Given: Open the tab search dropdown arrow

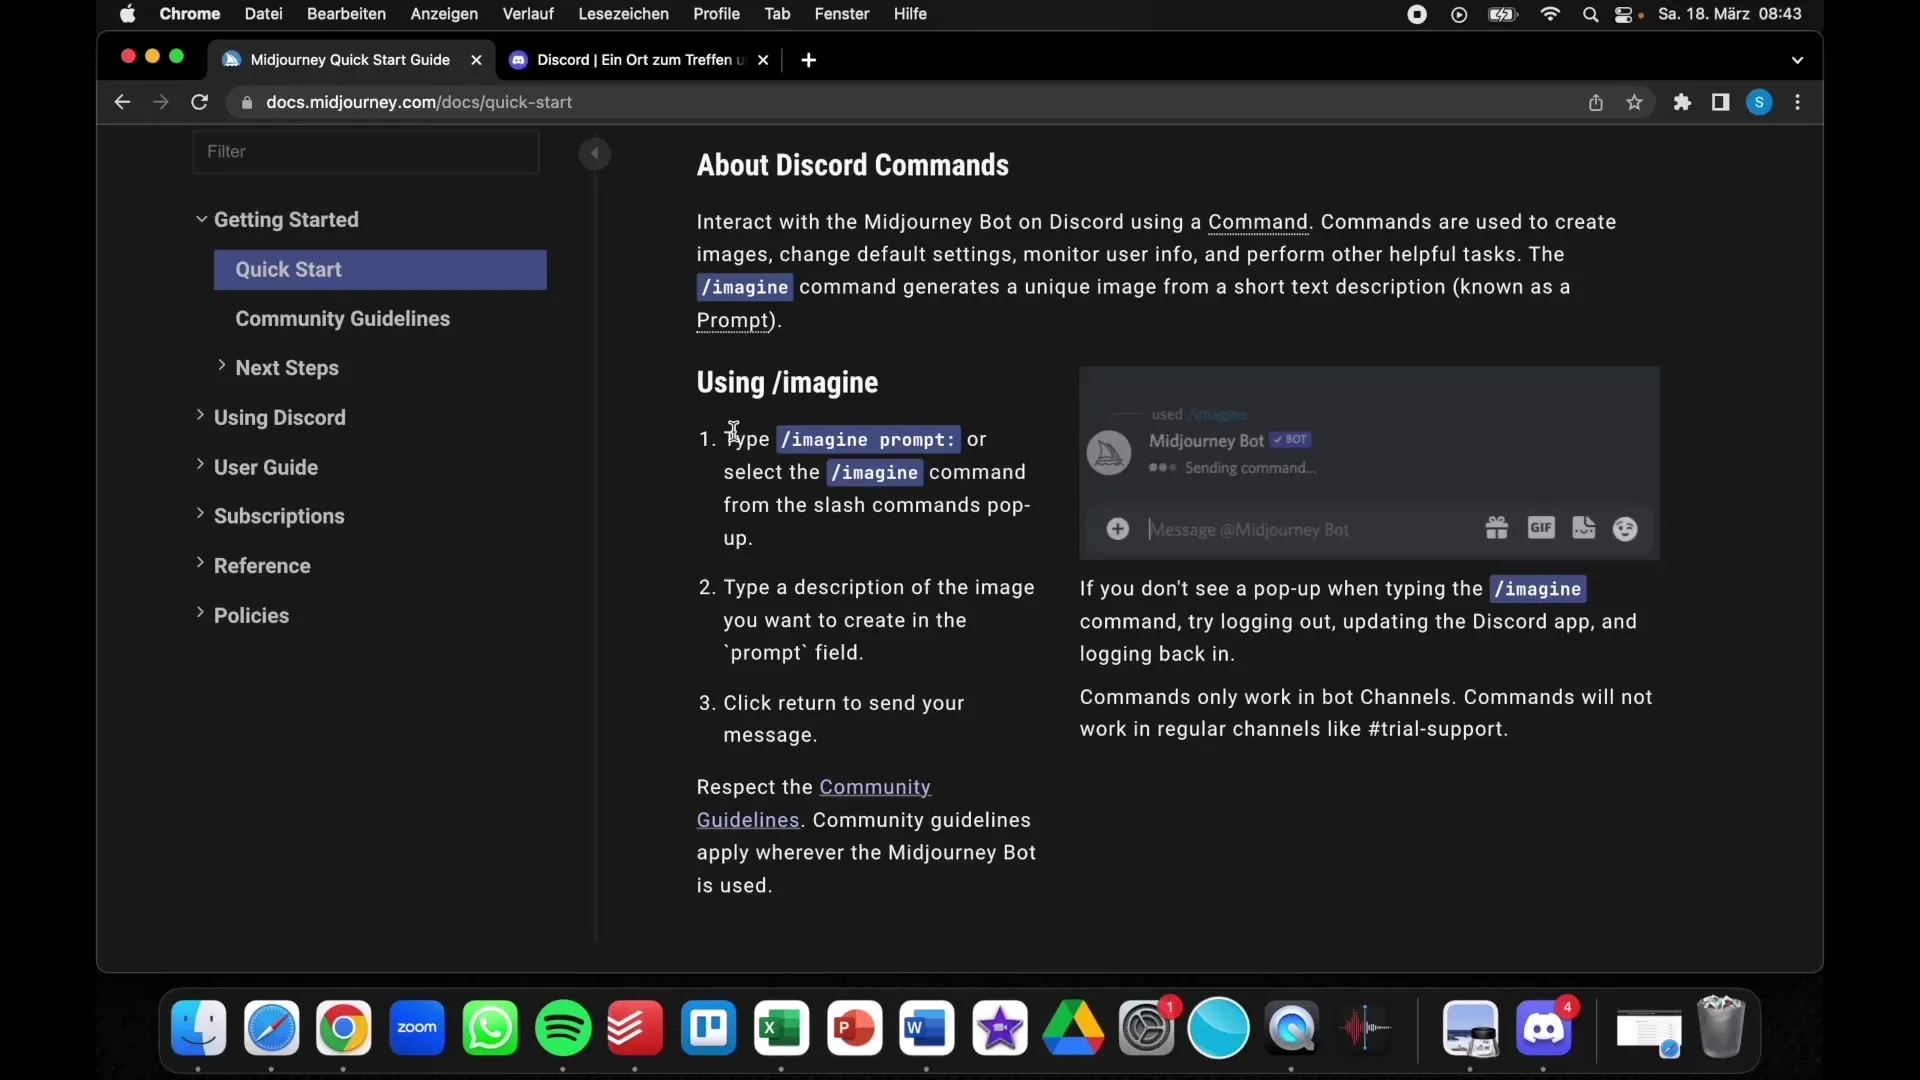Looking at the screenshot, I should pyautogui.click(x=1797, y=60).
